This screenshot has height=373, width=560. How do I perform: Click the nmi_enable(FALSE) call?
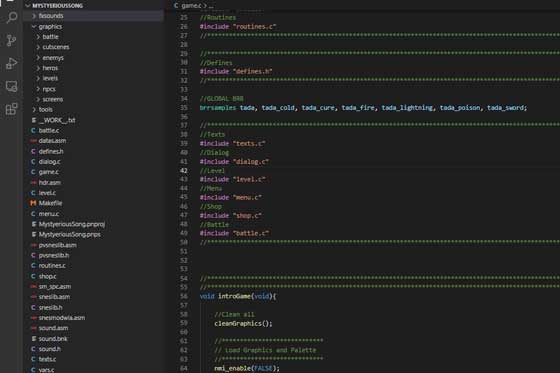[247, 368]
